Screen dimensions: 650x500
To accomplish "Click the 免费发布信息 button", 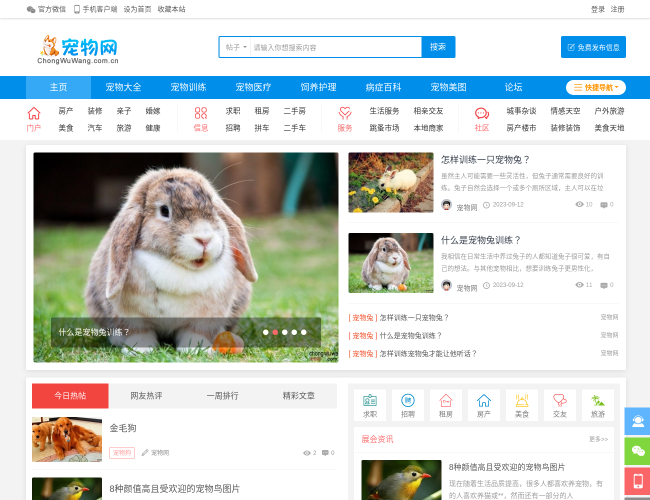I will pos(593,47).
